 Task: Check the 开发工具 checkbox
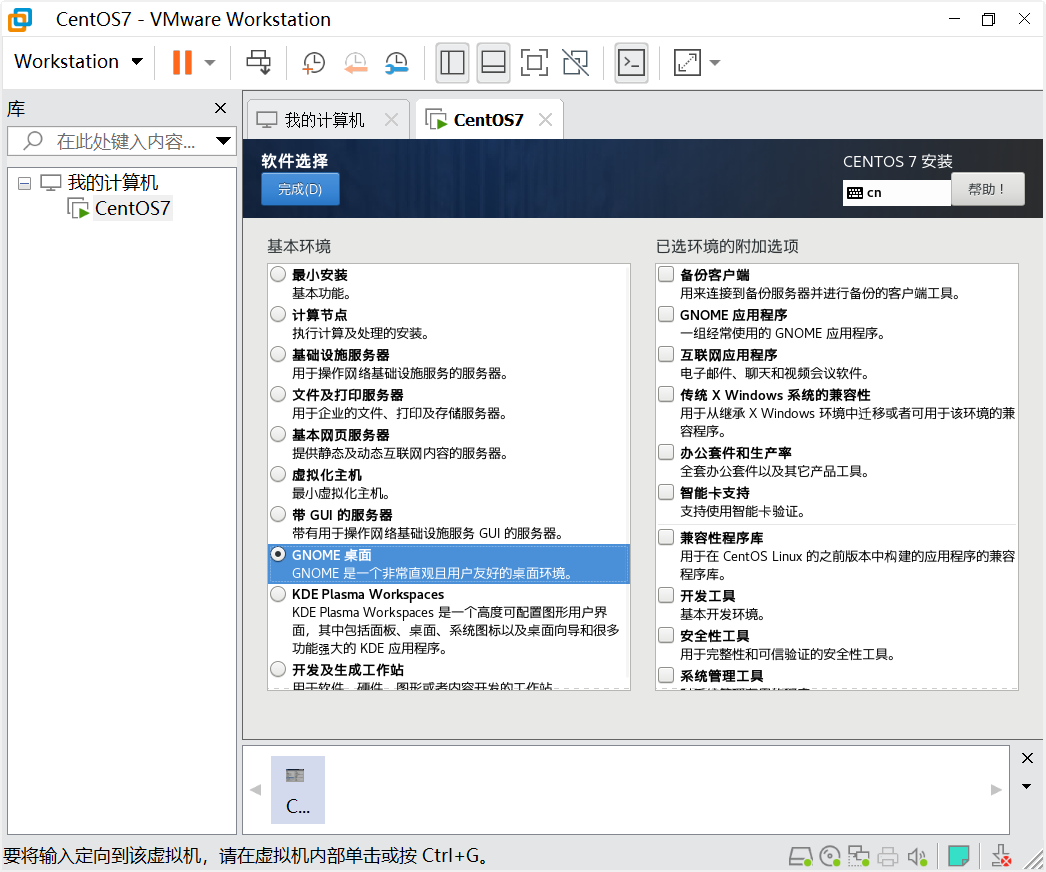666,595
